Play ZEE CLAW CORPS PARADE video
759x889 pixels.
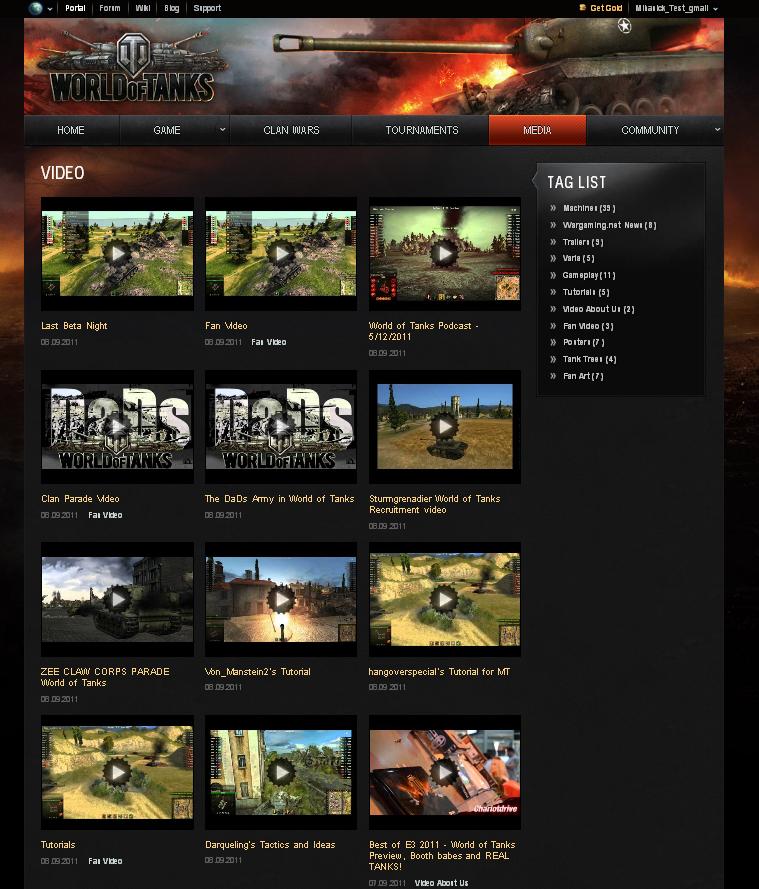pyautogui.click(x=117, y=599)
